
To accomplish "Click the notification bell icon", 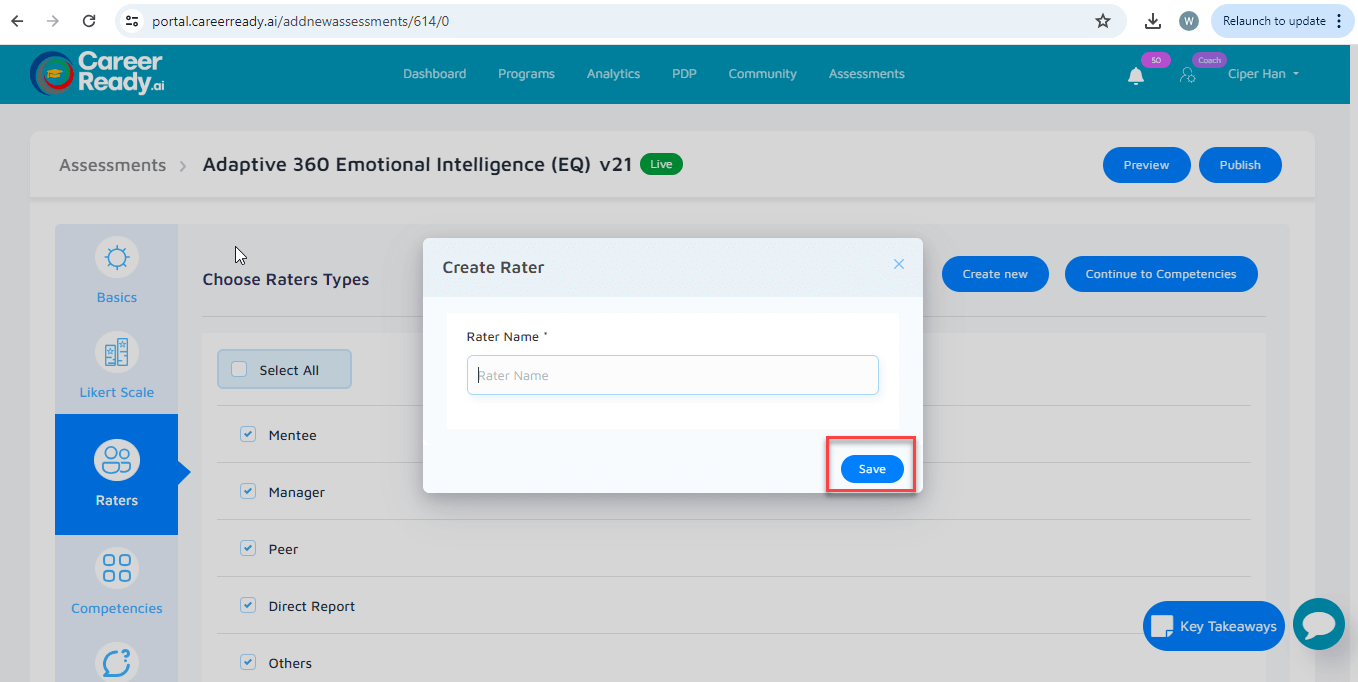I will (x=1135, y=74).
